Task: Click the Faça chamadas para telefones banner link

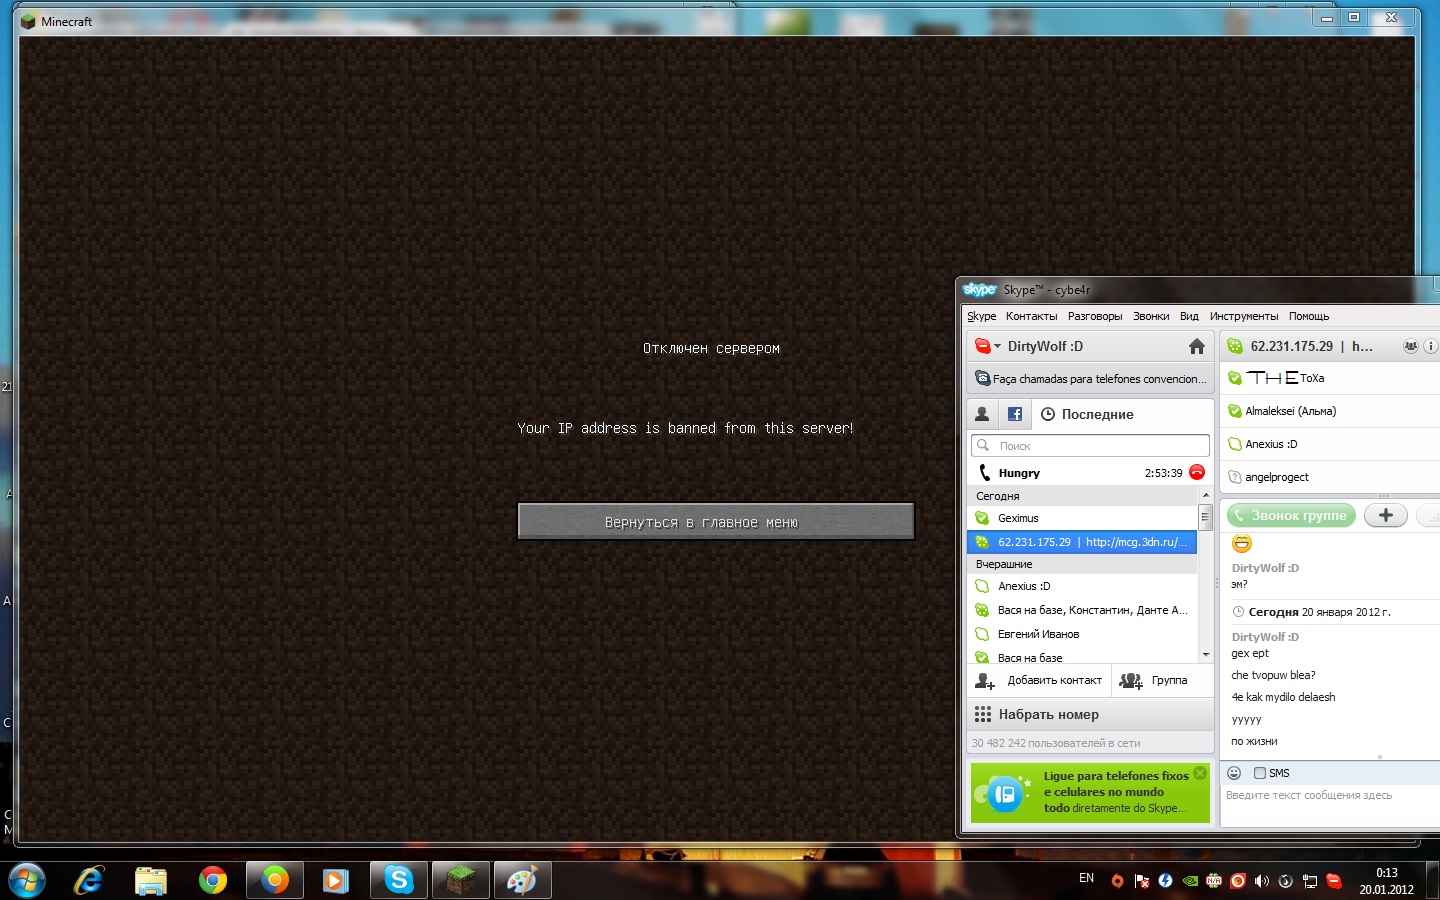Action: [x=1091, y=379]
